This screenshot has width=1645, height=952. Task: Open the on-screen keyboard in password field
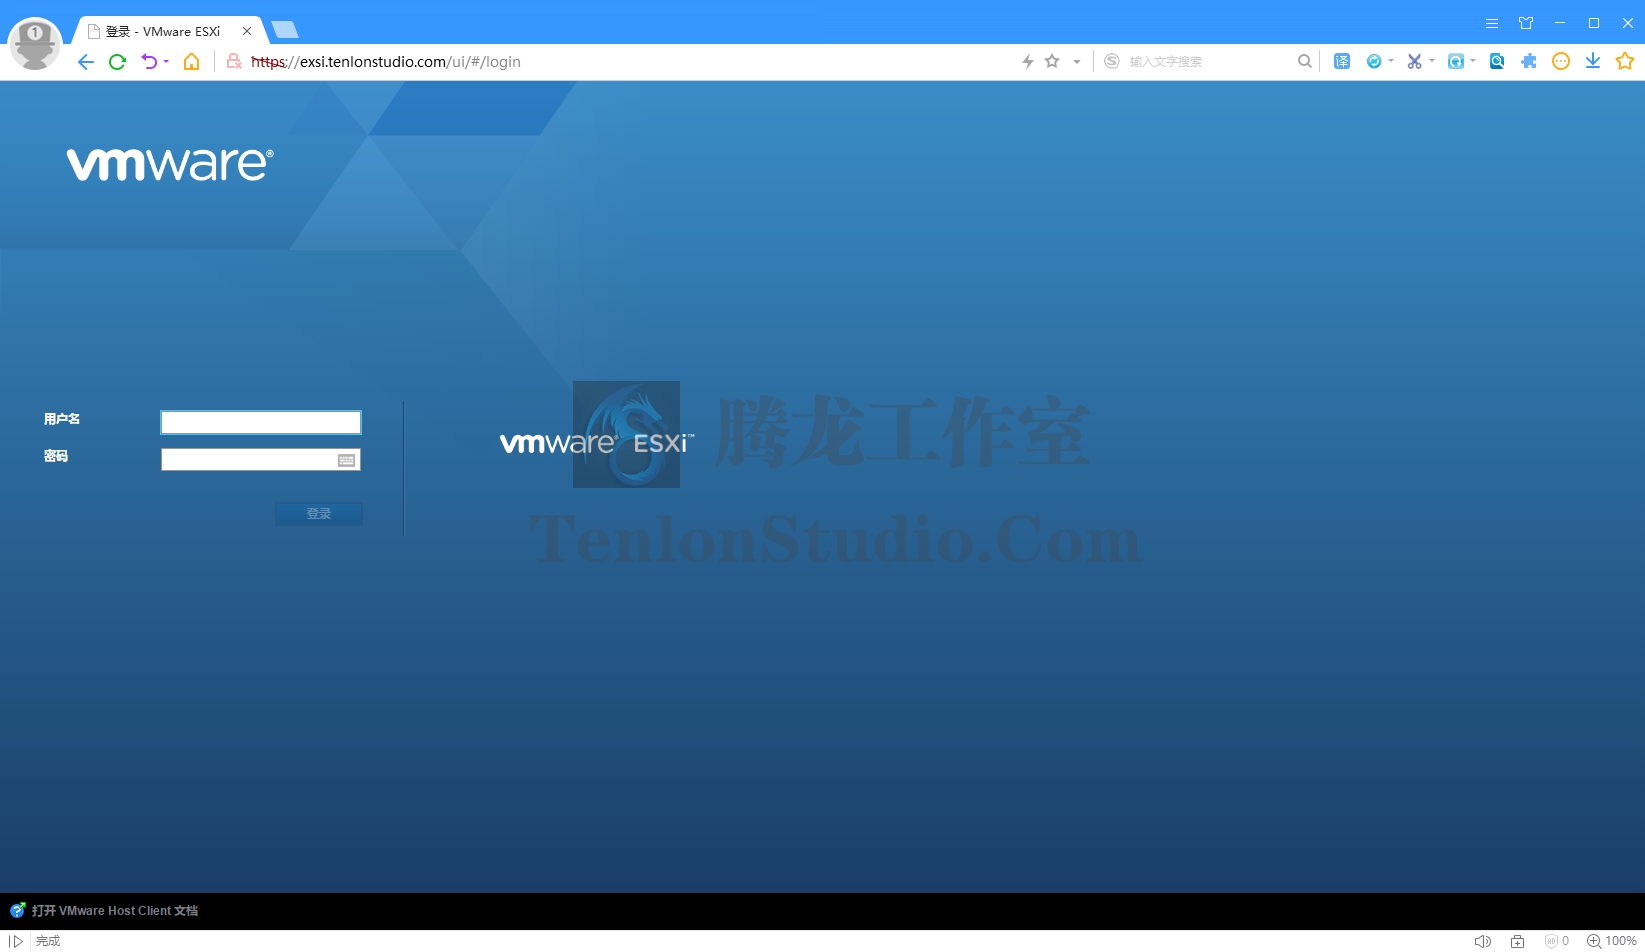point(347,460)
